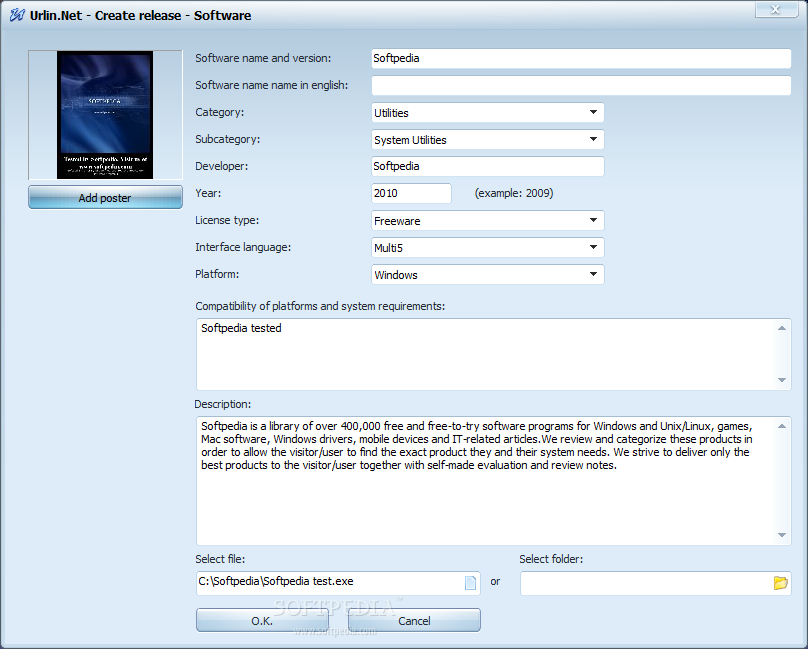
Task: Open the Category dropdown
Action: [487, 112]
